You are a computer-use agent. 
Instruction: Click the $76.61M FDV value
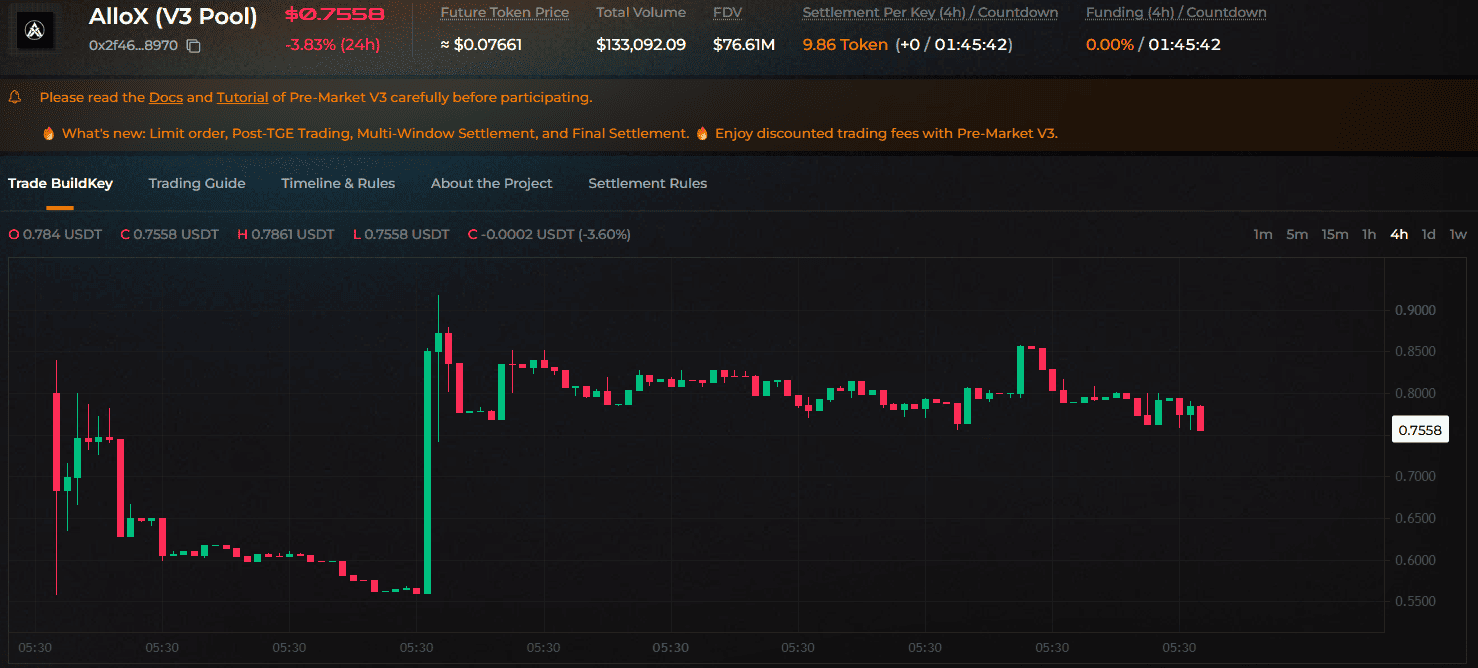[745, 45]
